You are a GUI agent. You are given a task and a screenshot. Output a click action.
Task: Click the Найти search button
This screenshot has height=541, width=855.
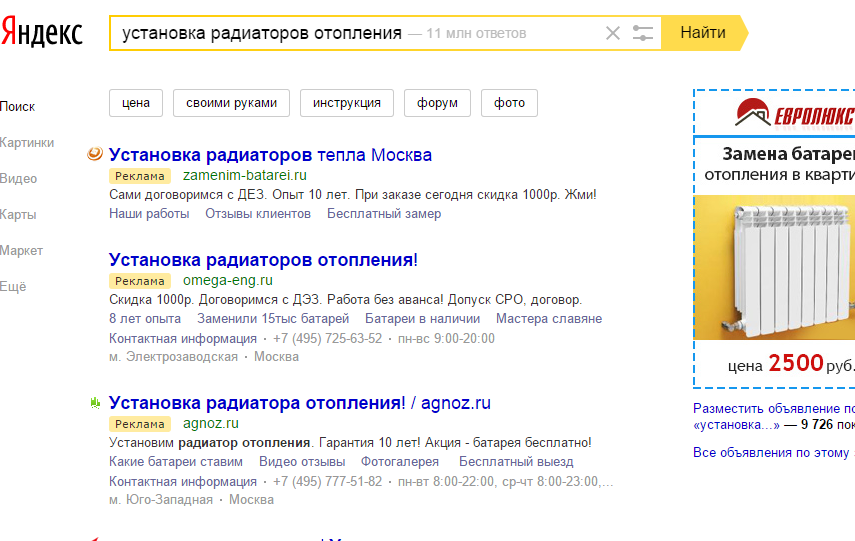tap(703, 33)
